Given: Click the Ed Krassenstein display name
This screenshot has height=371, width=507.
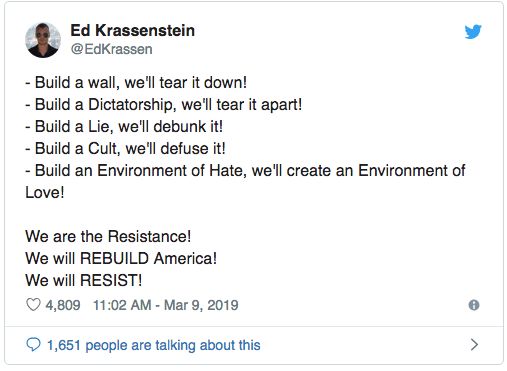Looking at the screenshot, I should (x=132, y=30).
